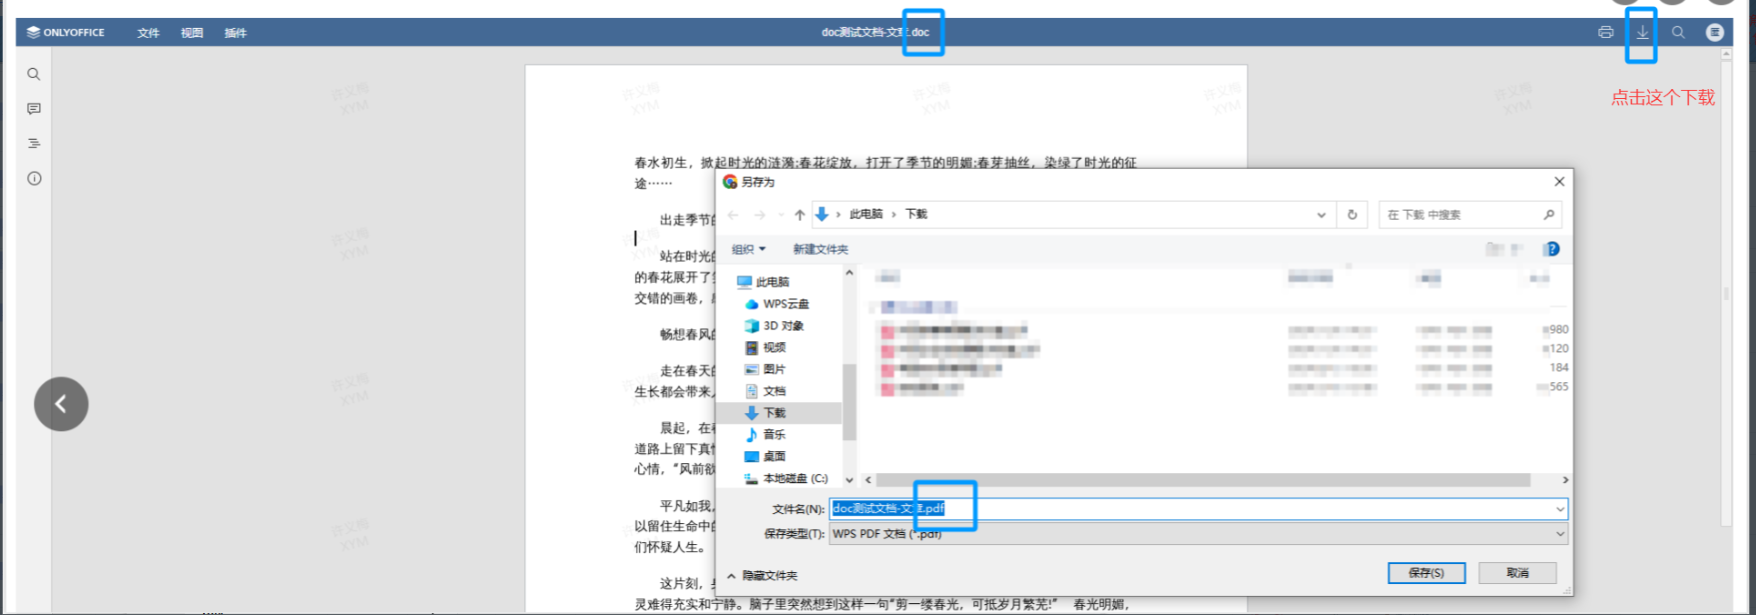Open the 插件 menu in ONLYOFFICE

236,33
